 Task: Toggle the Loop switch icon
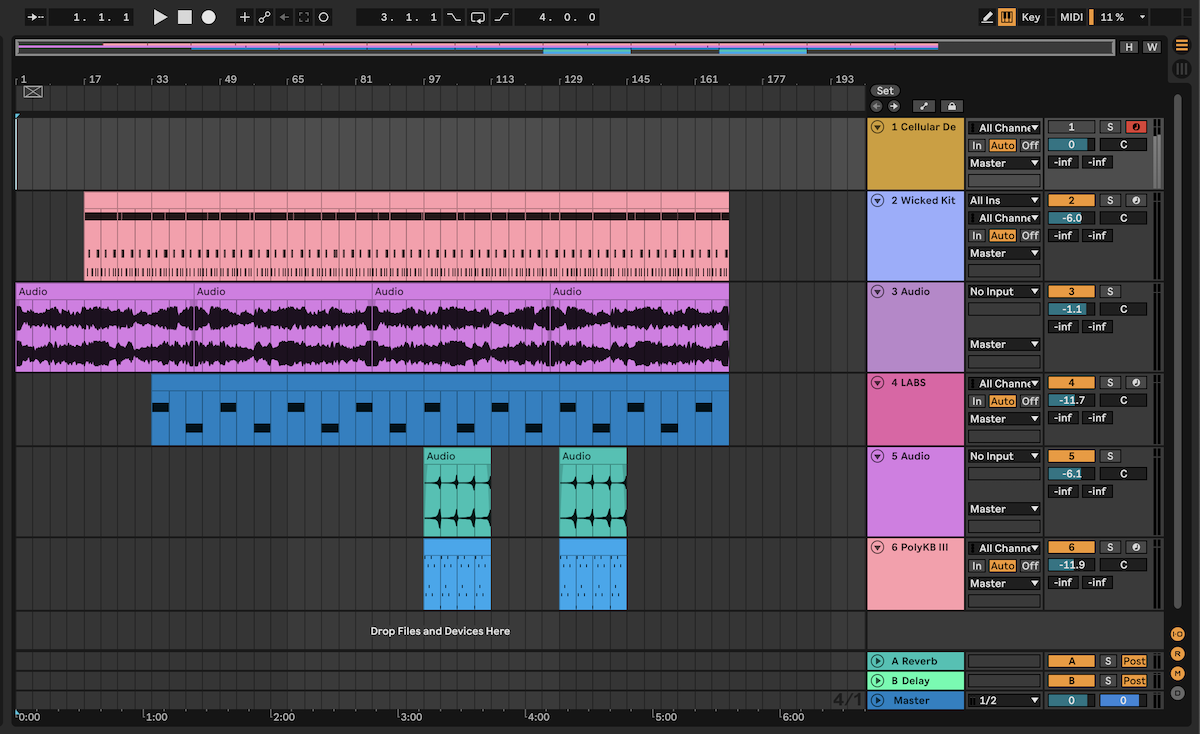pyautogui.click(x=478, y=17)
